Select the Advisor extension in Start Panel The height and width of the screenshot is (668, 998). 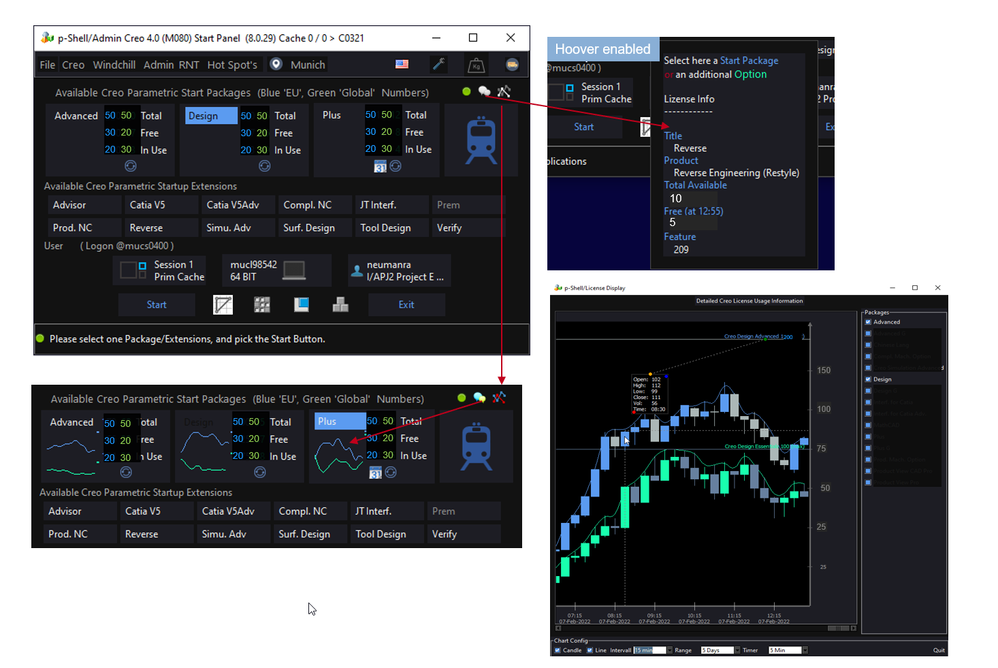click(x=84, y=205)
